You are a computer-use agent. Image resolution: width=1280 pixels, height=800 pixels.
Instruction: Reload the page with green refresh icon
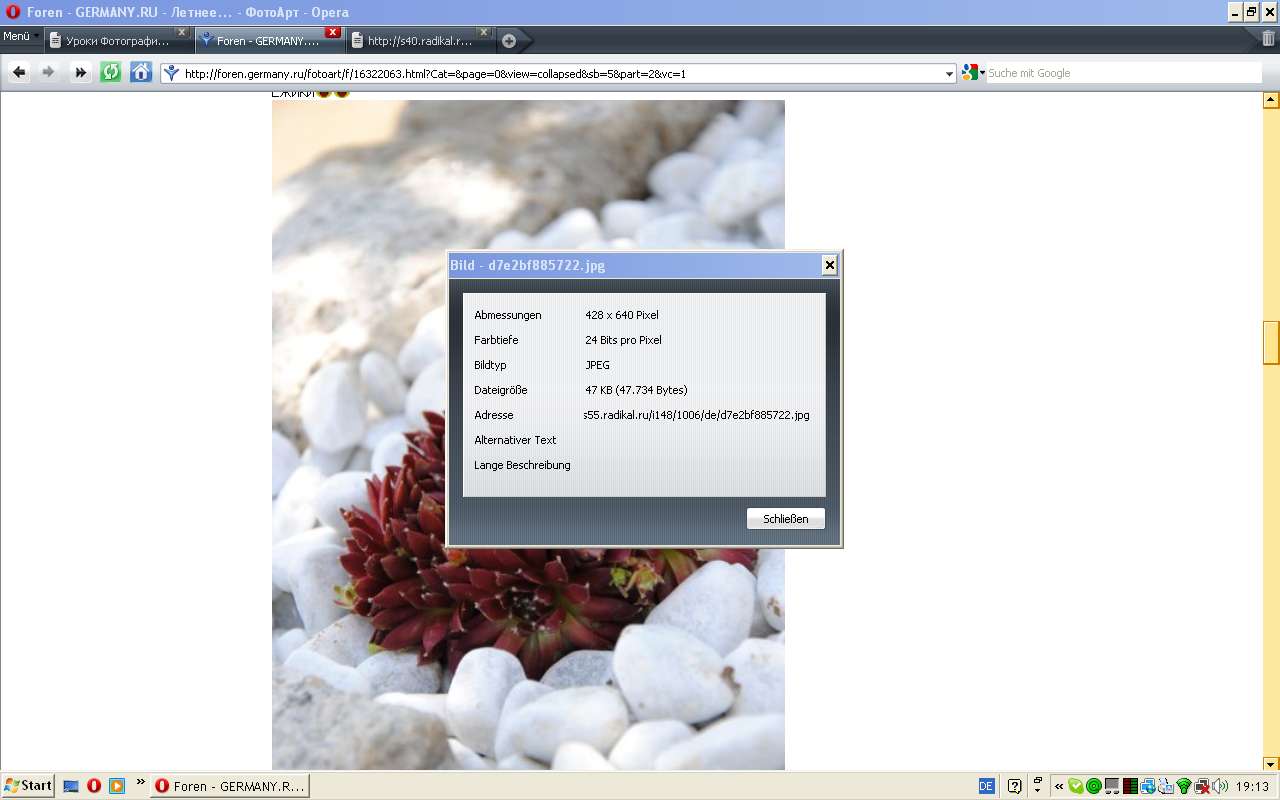(111, 72)
